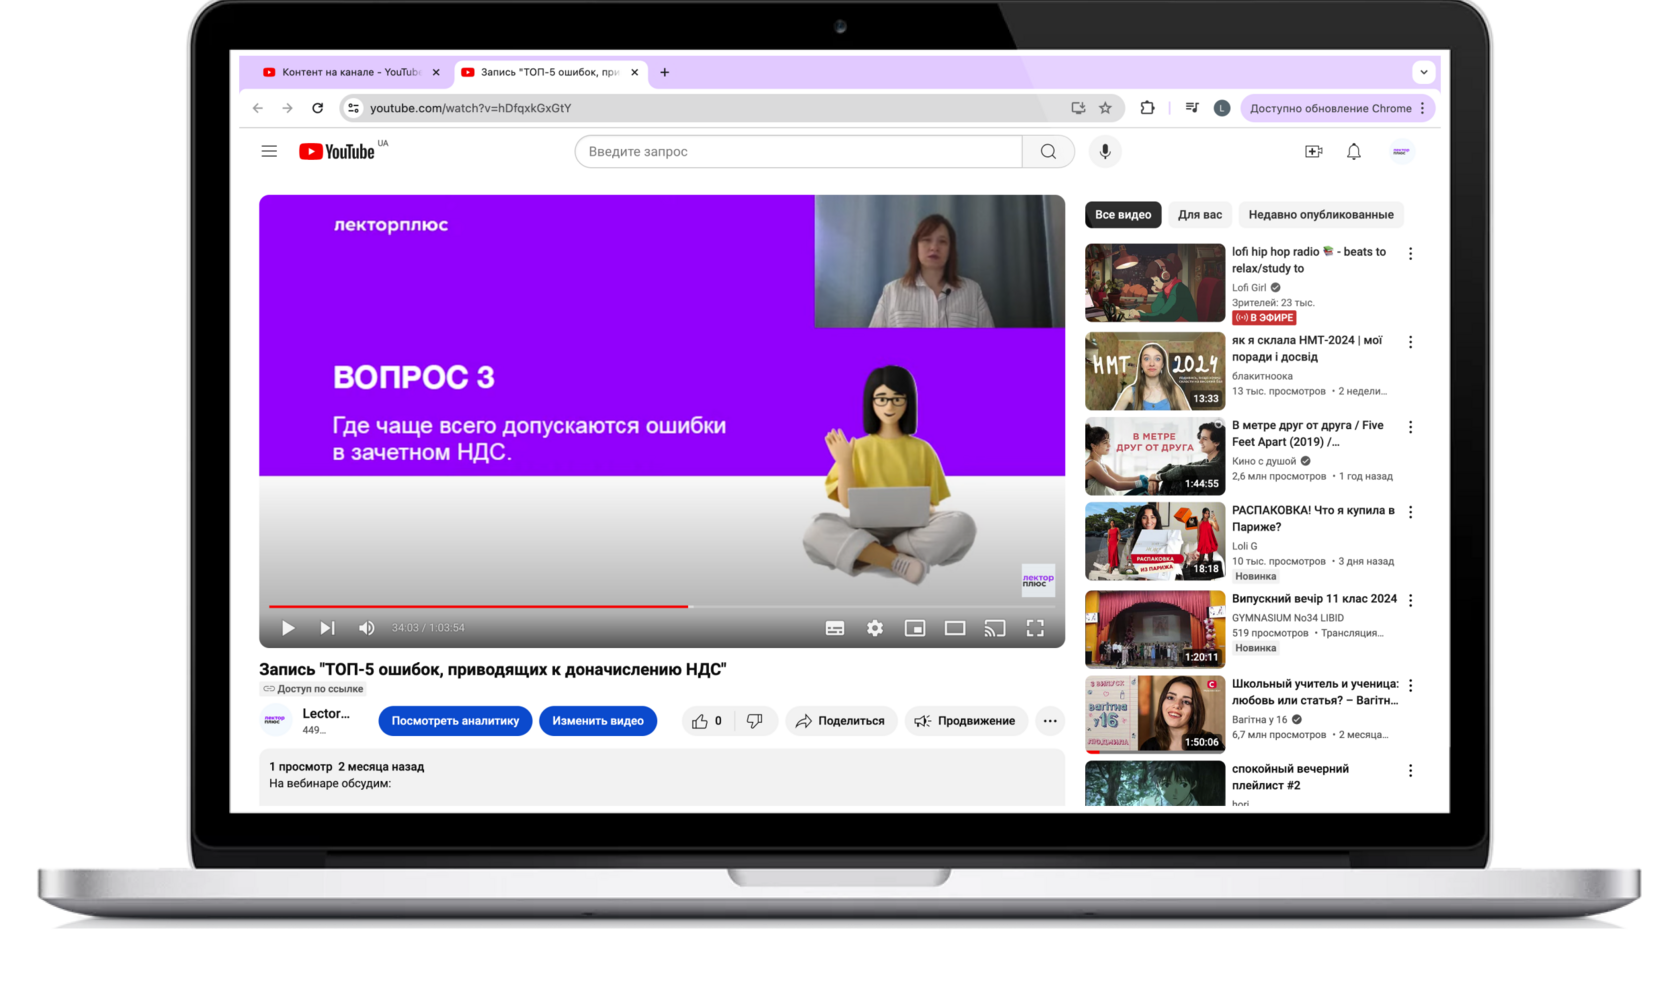Click the Введите запрос search field
The image size is (1680, 1006).
click(799, 152)
